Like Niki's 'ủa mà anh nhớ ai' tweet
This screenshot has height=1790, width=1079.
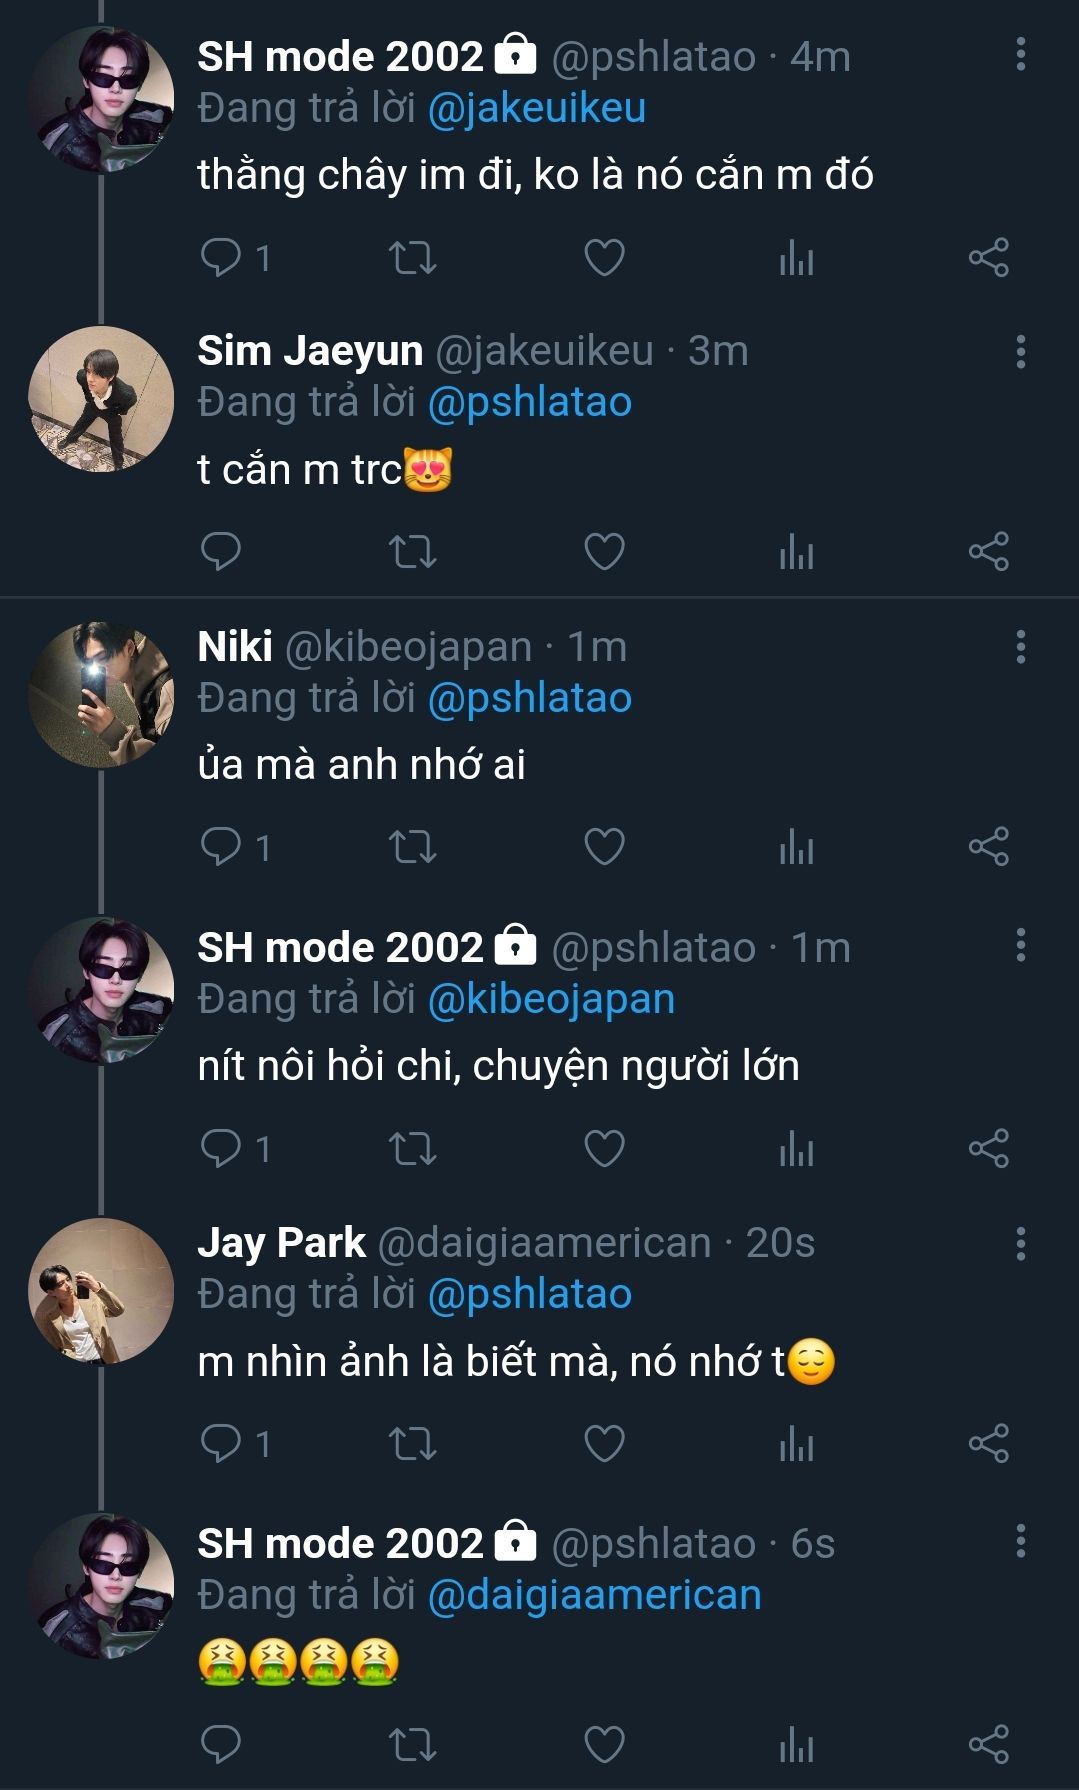pos(604,847)
